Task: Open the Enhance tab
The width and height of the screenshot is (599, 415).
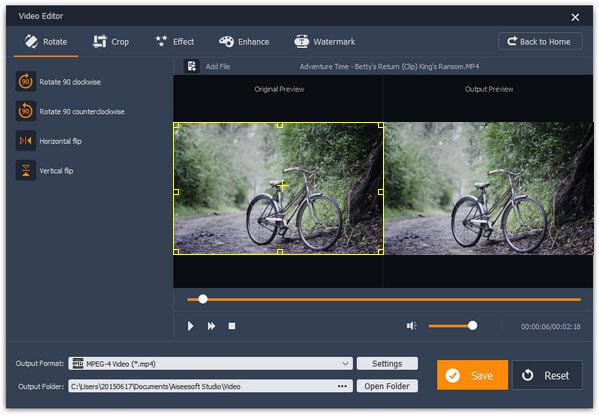Action: (244, 42)
